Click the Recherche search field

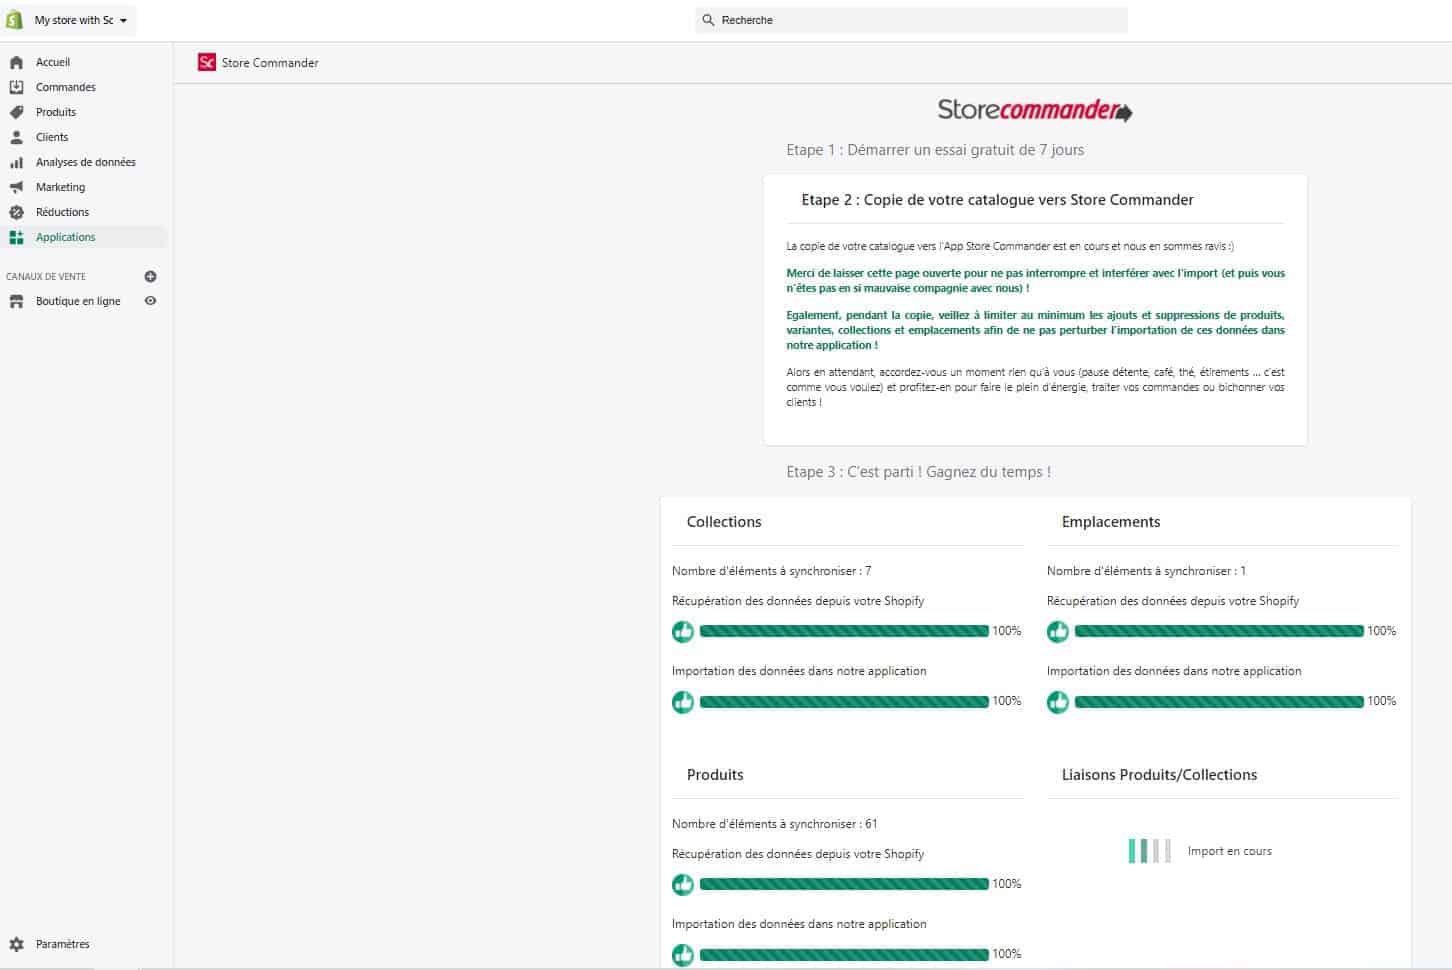coord(911,20)
